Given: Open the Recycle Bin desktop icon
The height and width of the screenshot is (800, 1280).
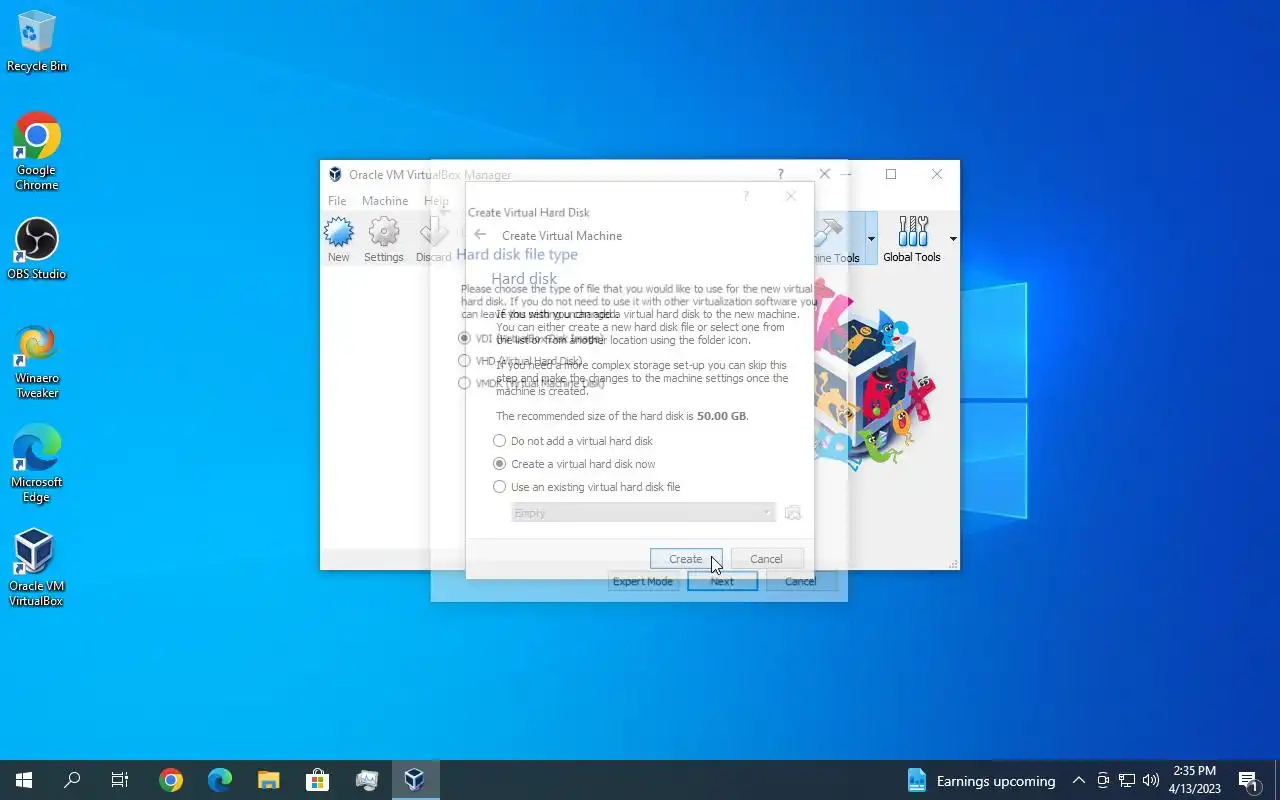Looking at the screenshot, I should [37, 42].
